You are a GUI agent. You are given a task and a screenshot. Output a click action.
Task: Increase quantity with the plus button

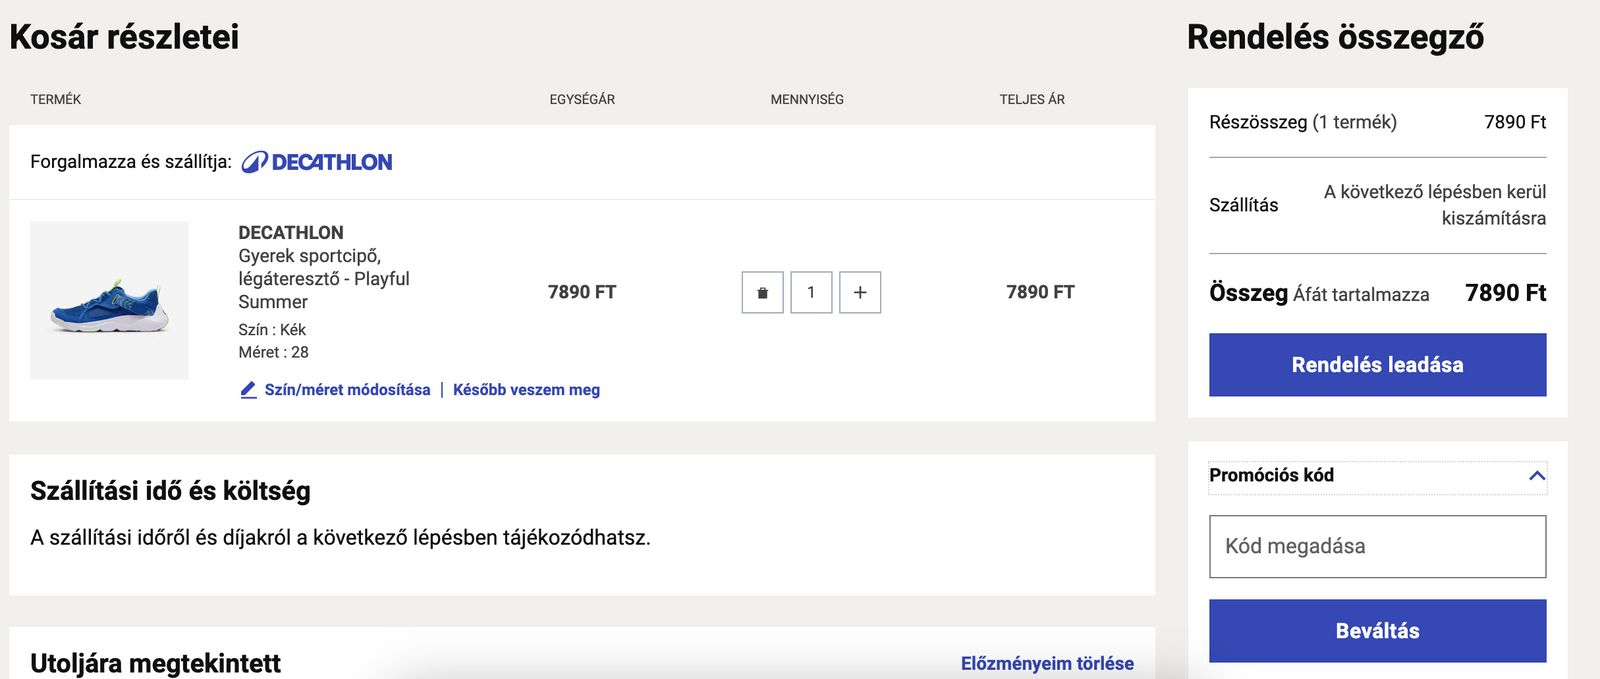point(860,292)
